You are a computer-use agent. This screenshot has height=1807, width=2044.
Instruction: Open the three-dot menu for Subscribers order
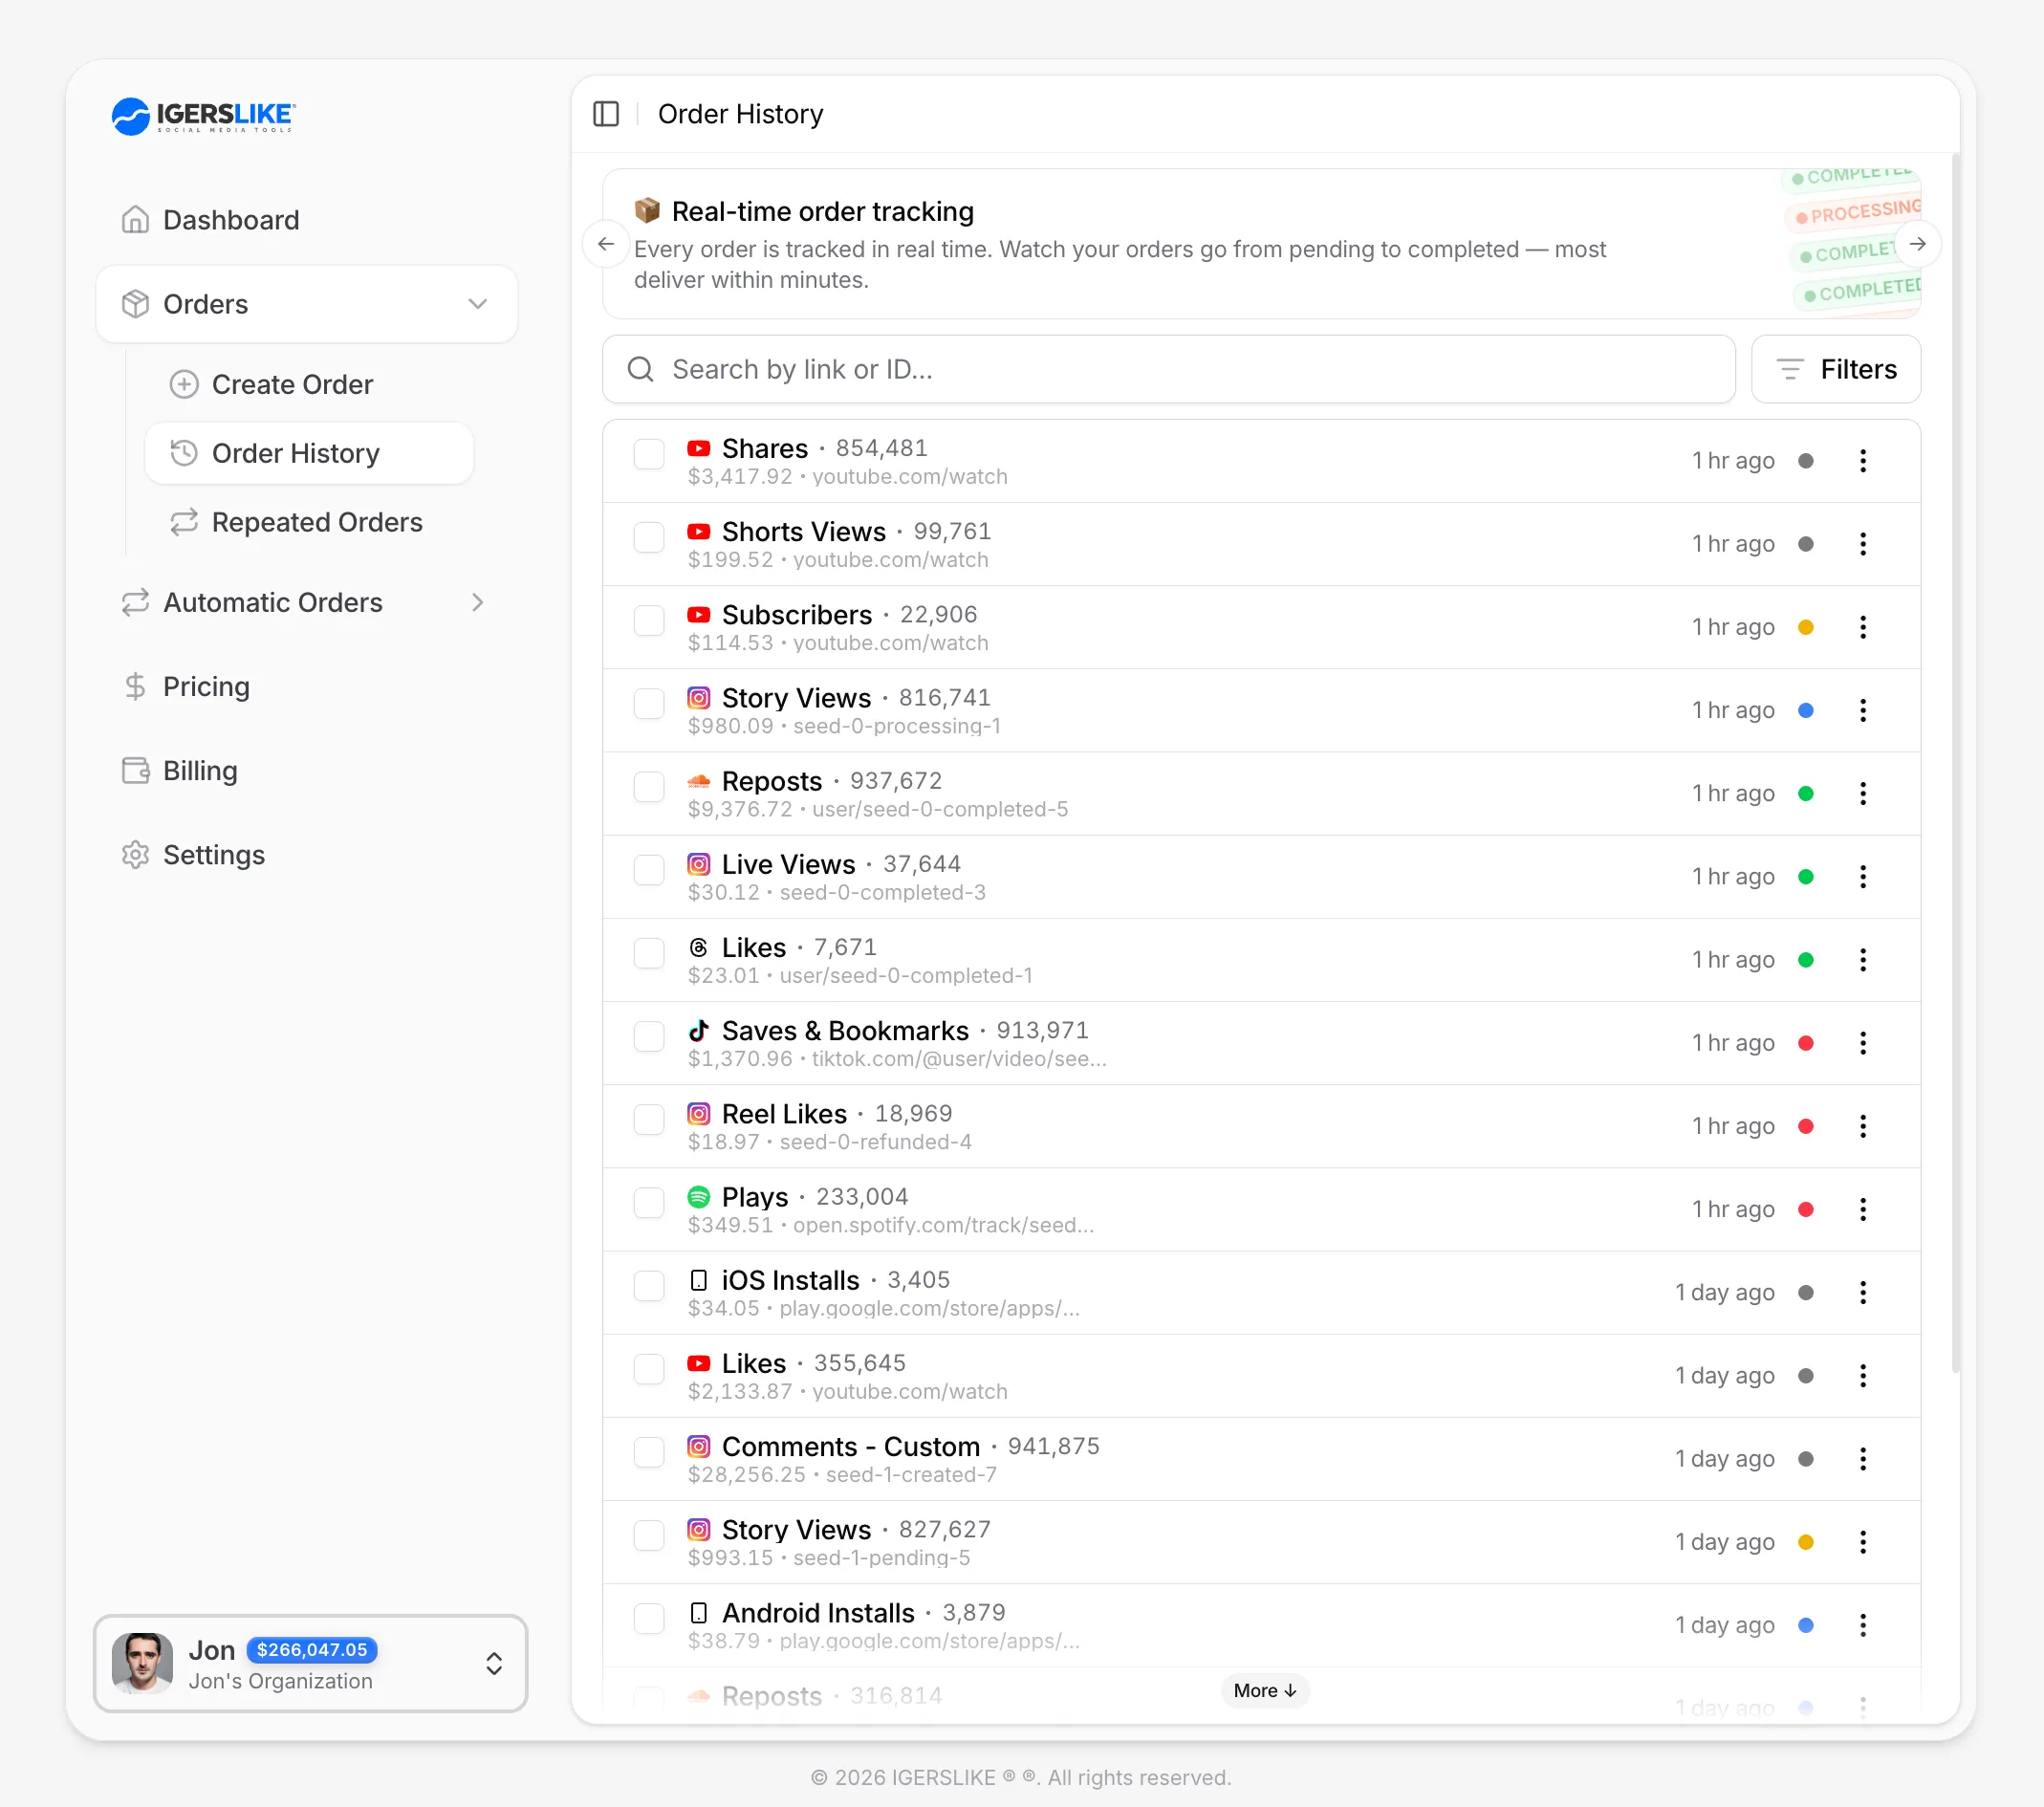pyautogui.click(x=1862, y=627)
